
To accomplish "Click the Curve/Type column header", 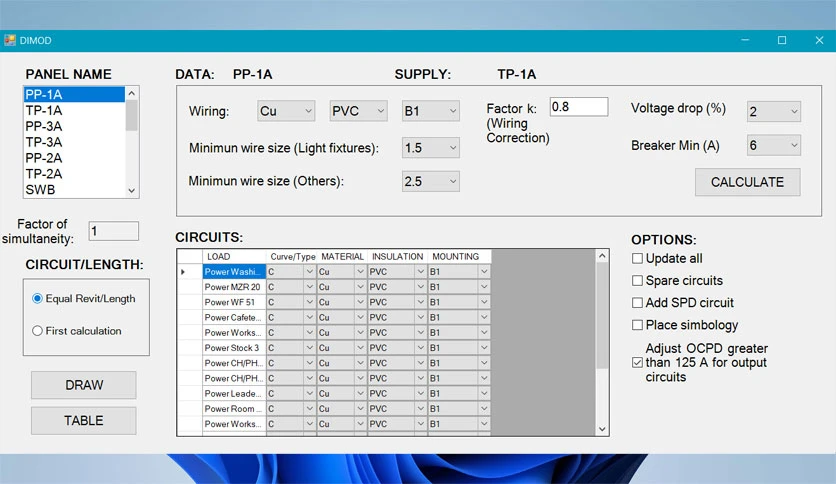I will coord(292,256).
